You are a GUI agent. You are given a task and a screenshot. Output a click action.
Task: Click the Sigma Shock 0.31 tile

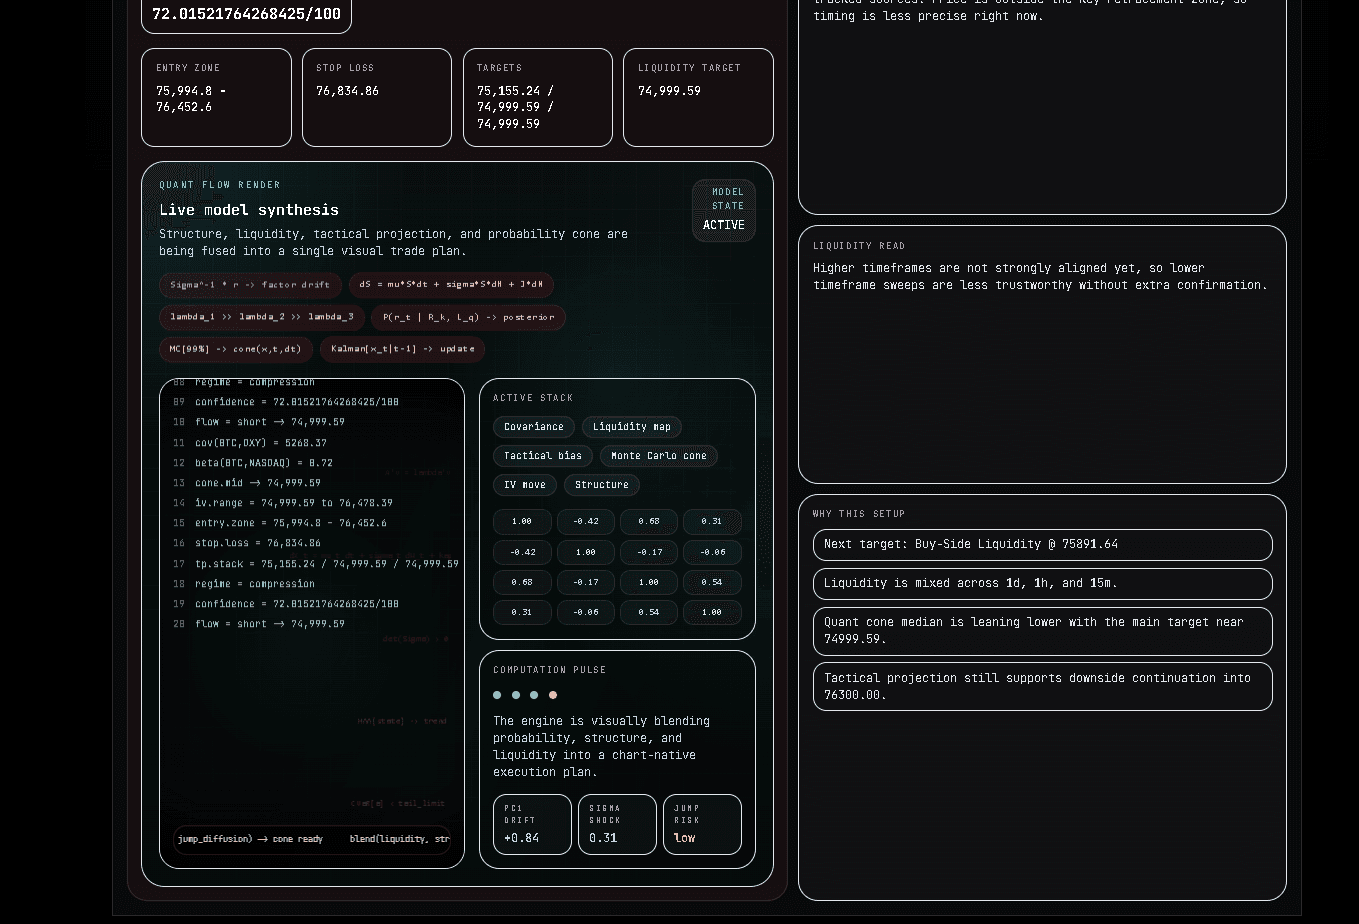click(617, 824)
